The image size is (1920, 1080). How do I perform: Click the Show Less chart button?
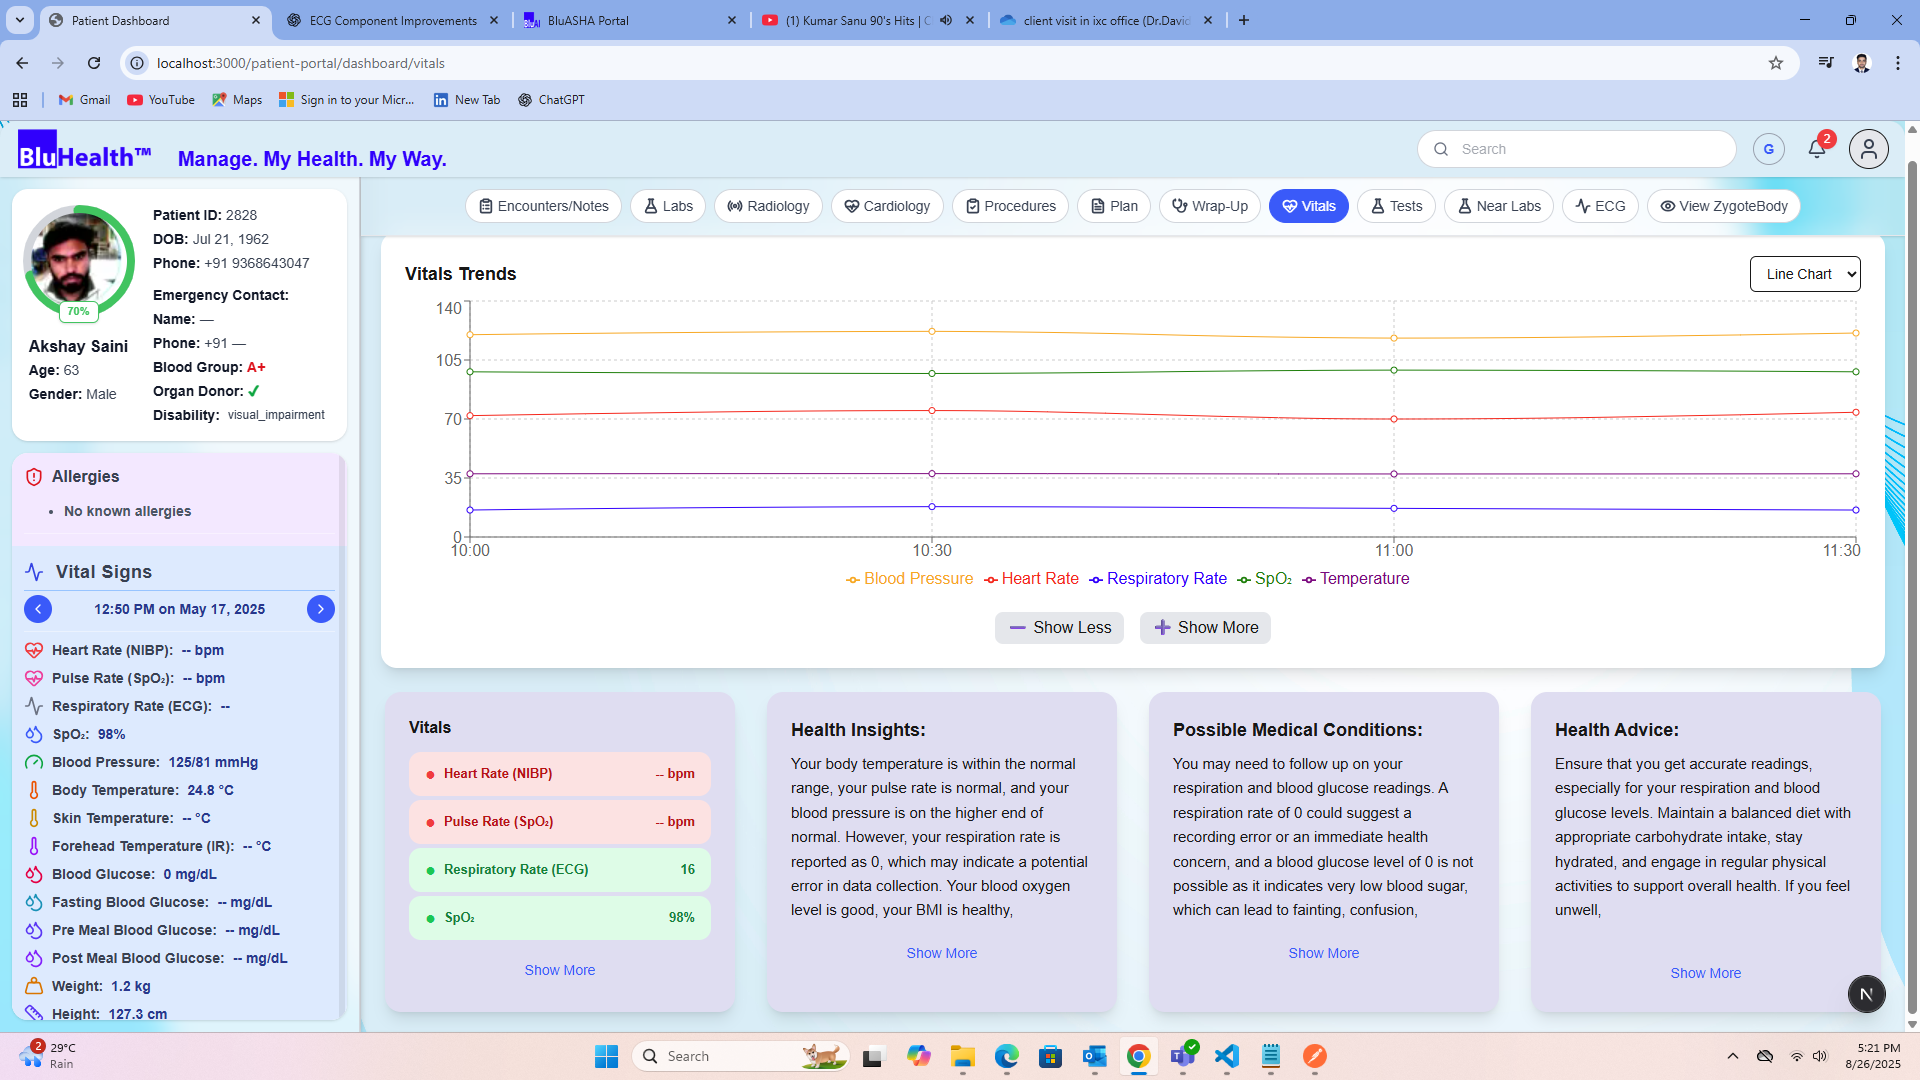coord(1059,628)
